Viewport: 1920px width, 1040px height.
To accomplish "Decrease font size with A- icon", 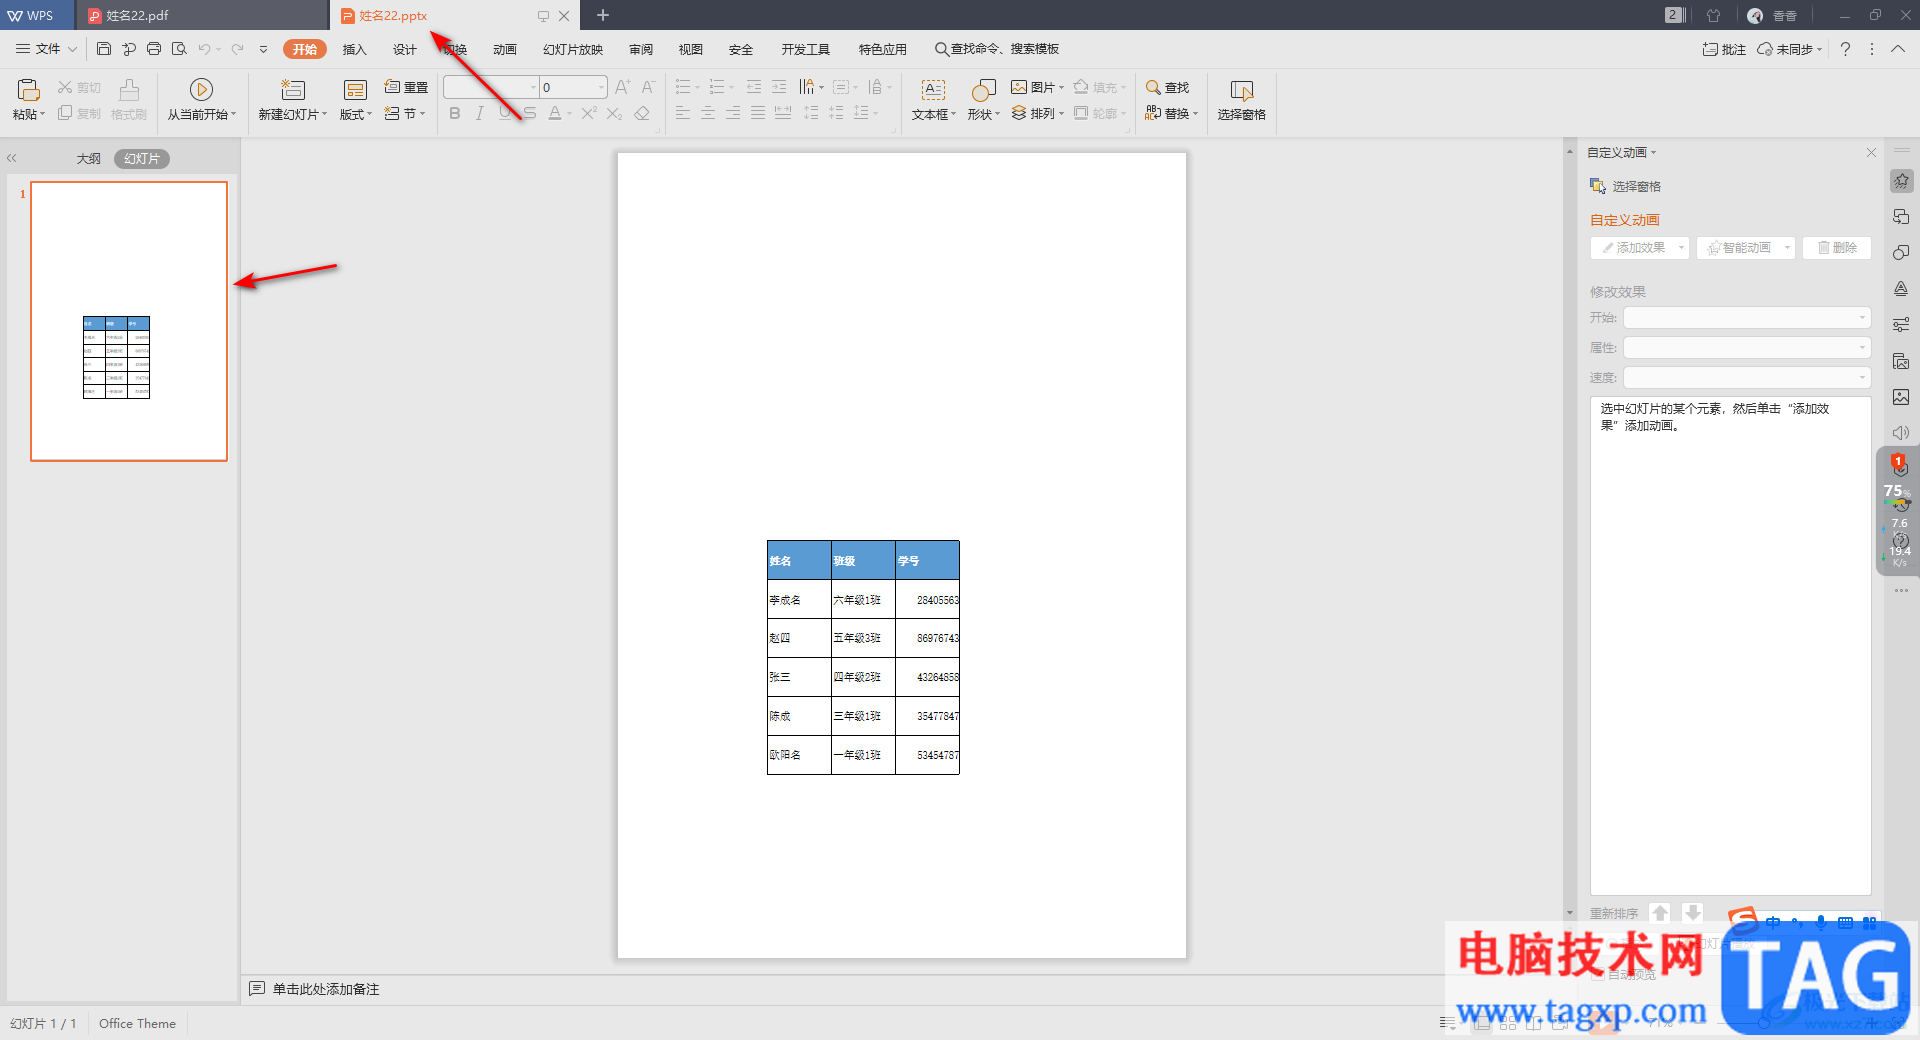I will (x=648, y=87).
